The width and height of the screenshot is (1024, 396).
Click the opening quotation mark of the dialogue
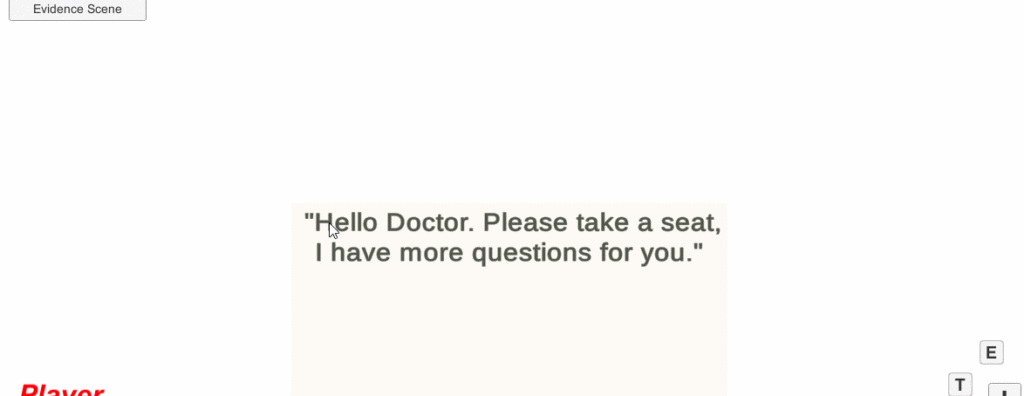click(309, 217)
